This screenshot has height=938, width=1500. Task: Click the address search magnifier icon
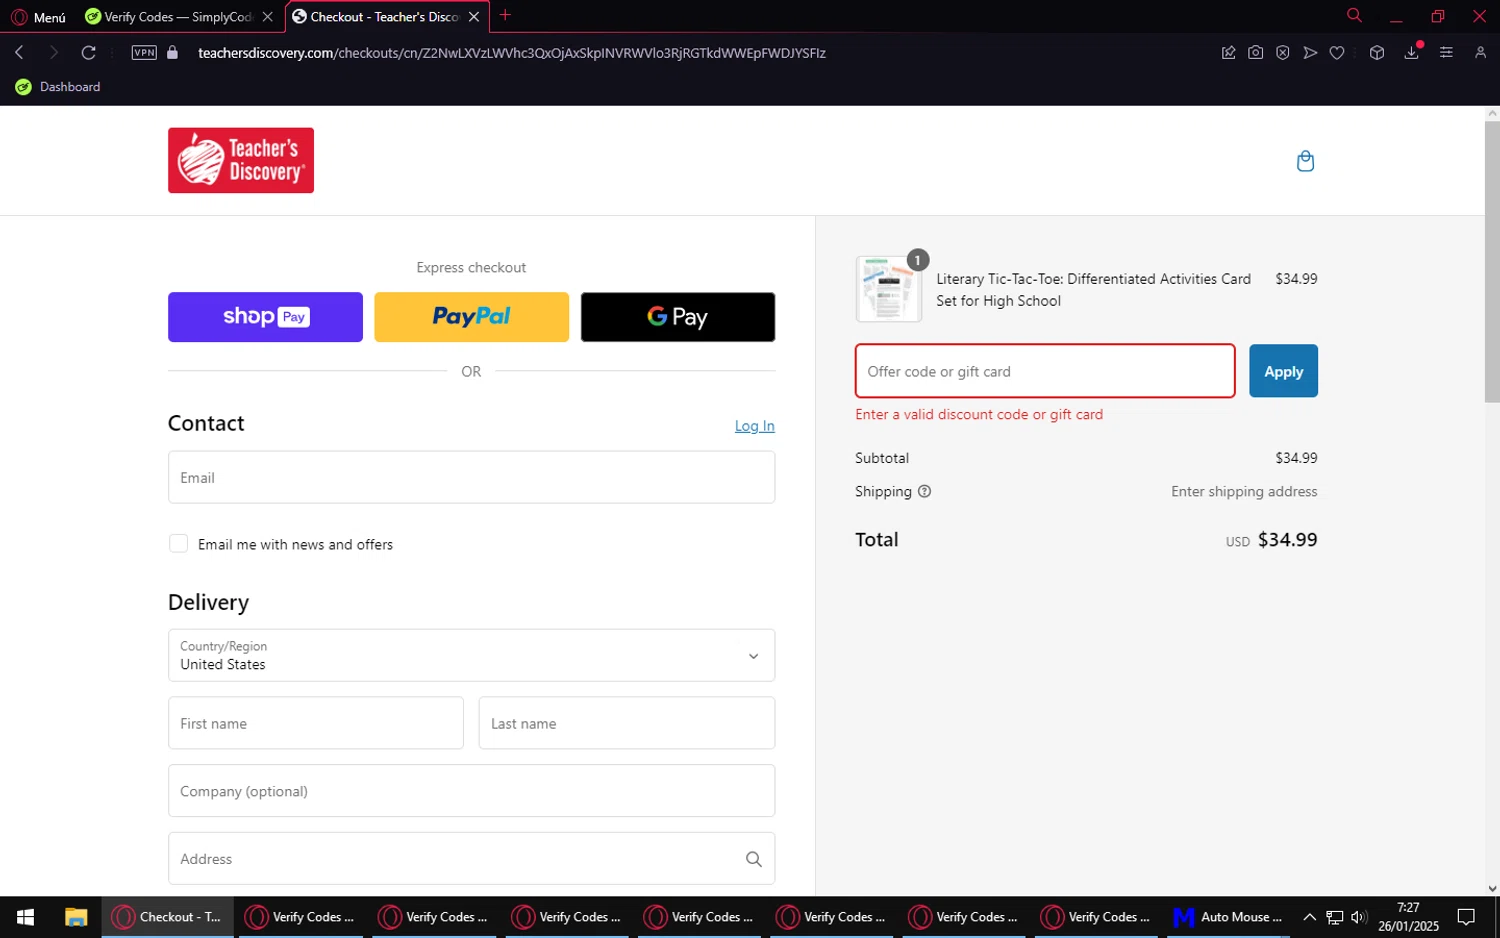tap(754, 859)
